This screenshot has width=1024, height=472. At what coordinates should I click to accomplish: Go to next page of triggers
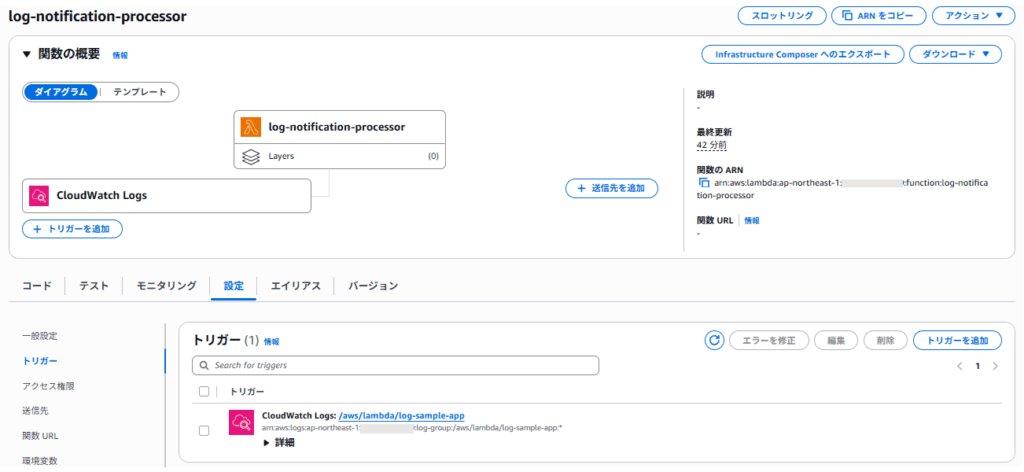pos(995,366)
